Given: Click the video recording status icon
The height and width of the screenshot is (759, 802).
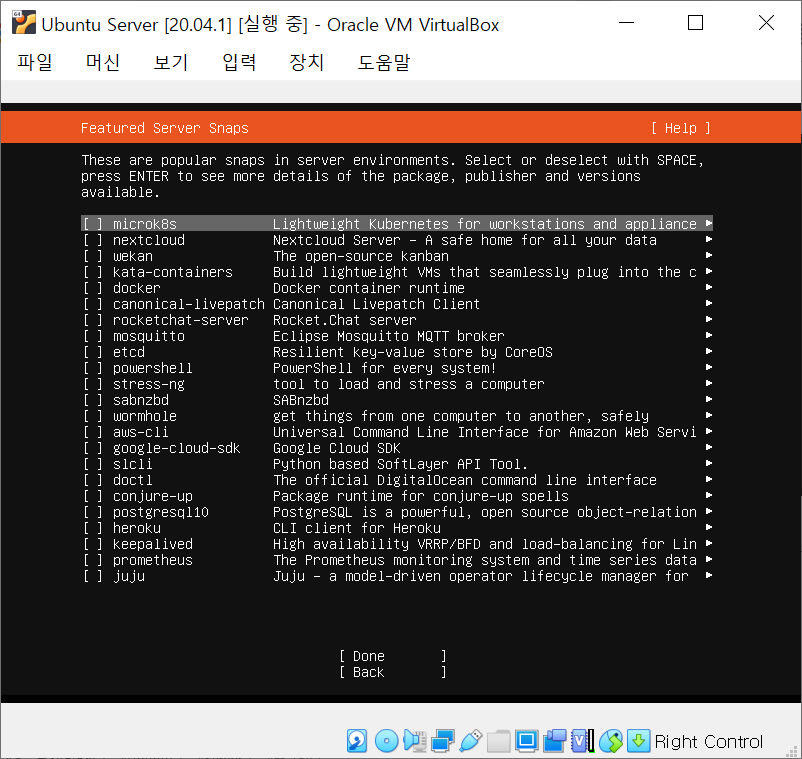Looking at the screenshot, I should tap(554, 741).
